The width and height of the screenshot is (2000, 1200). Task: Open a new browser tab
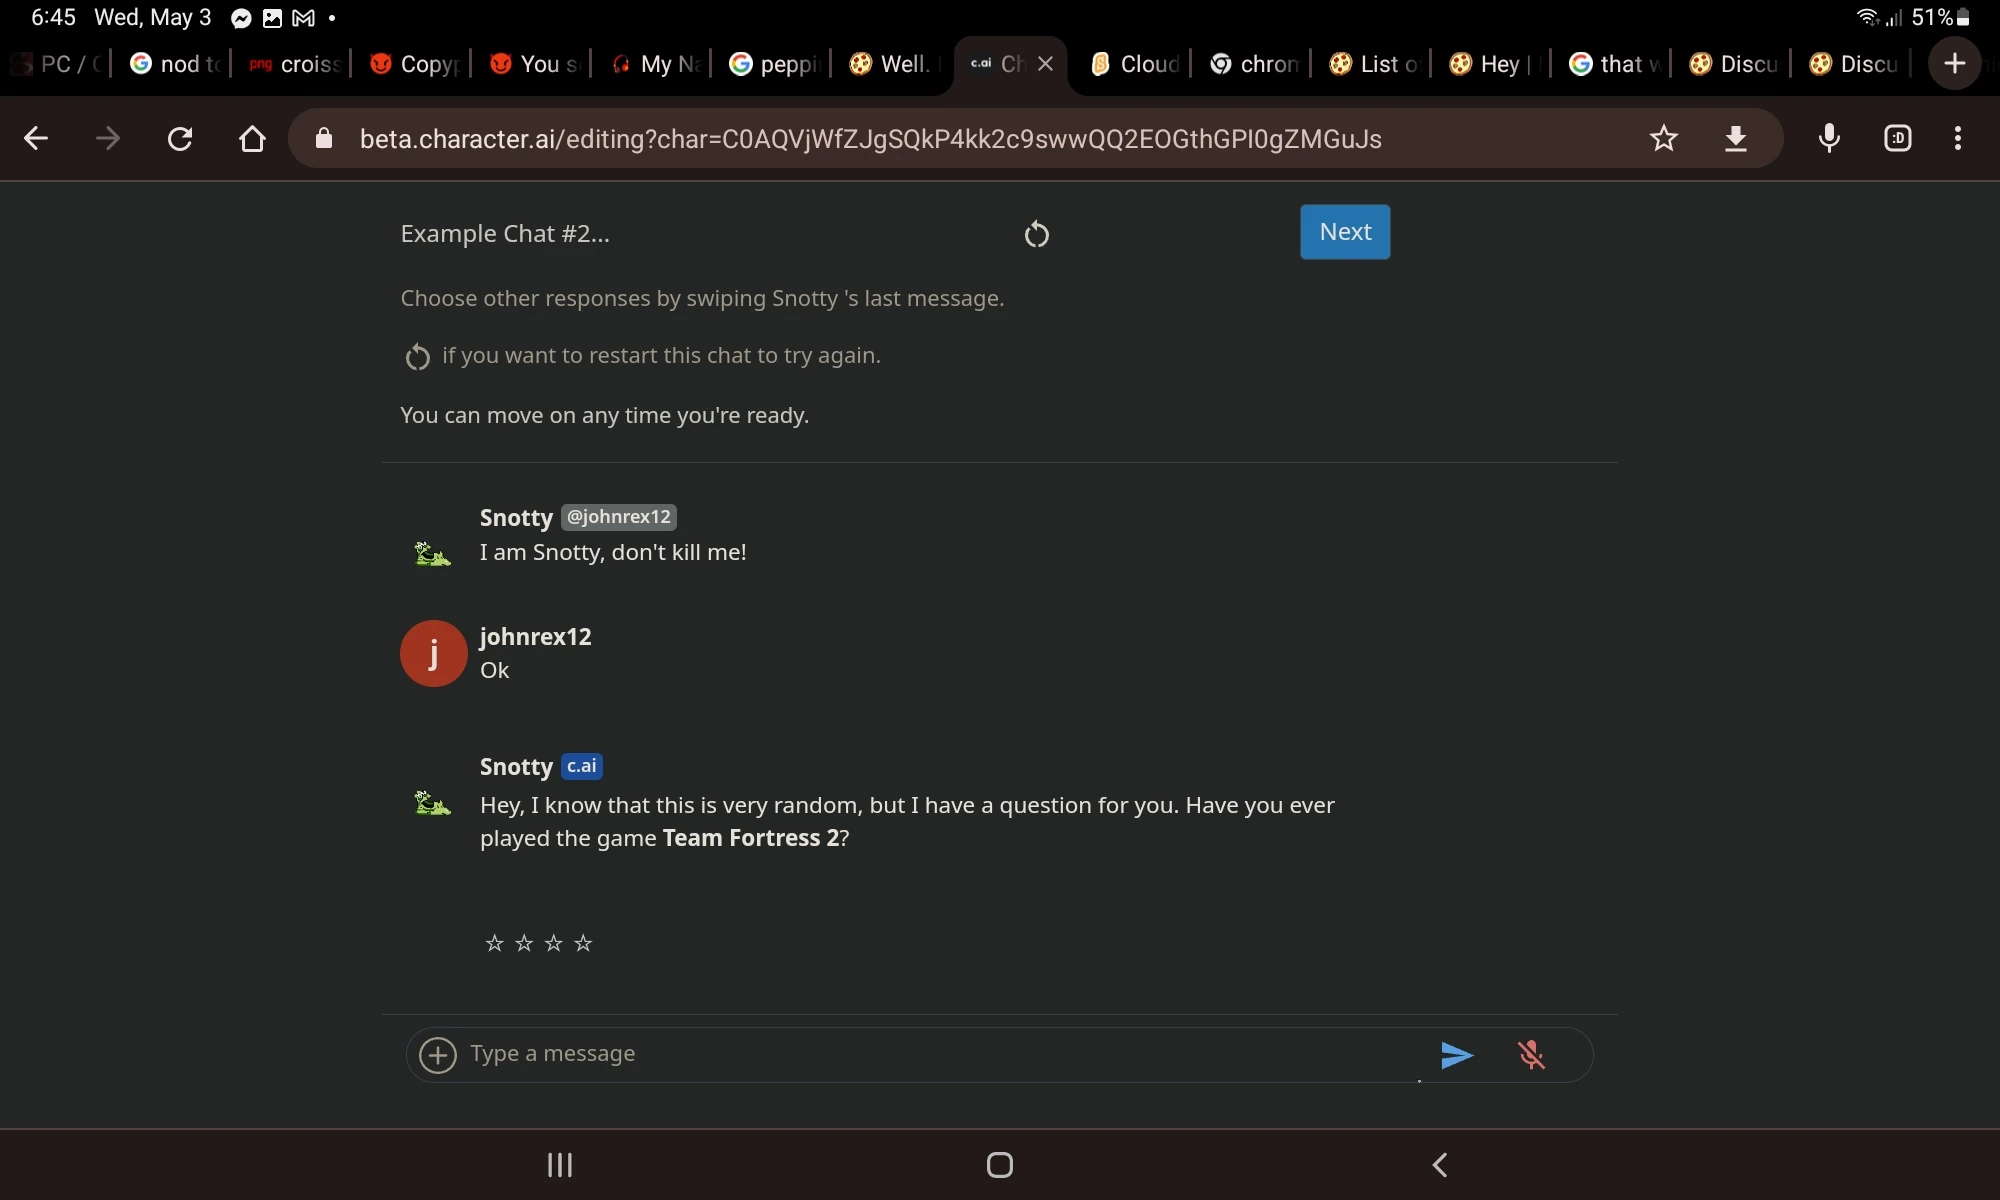pos(1954,64)
